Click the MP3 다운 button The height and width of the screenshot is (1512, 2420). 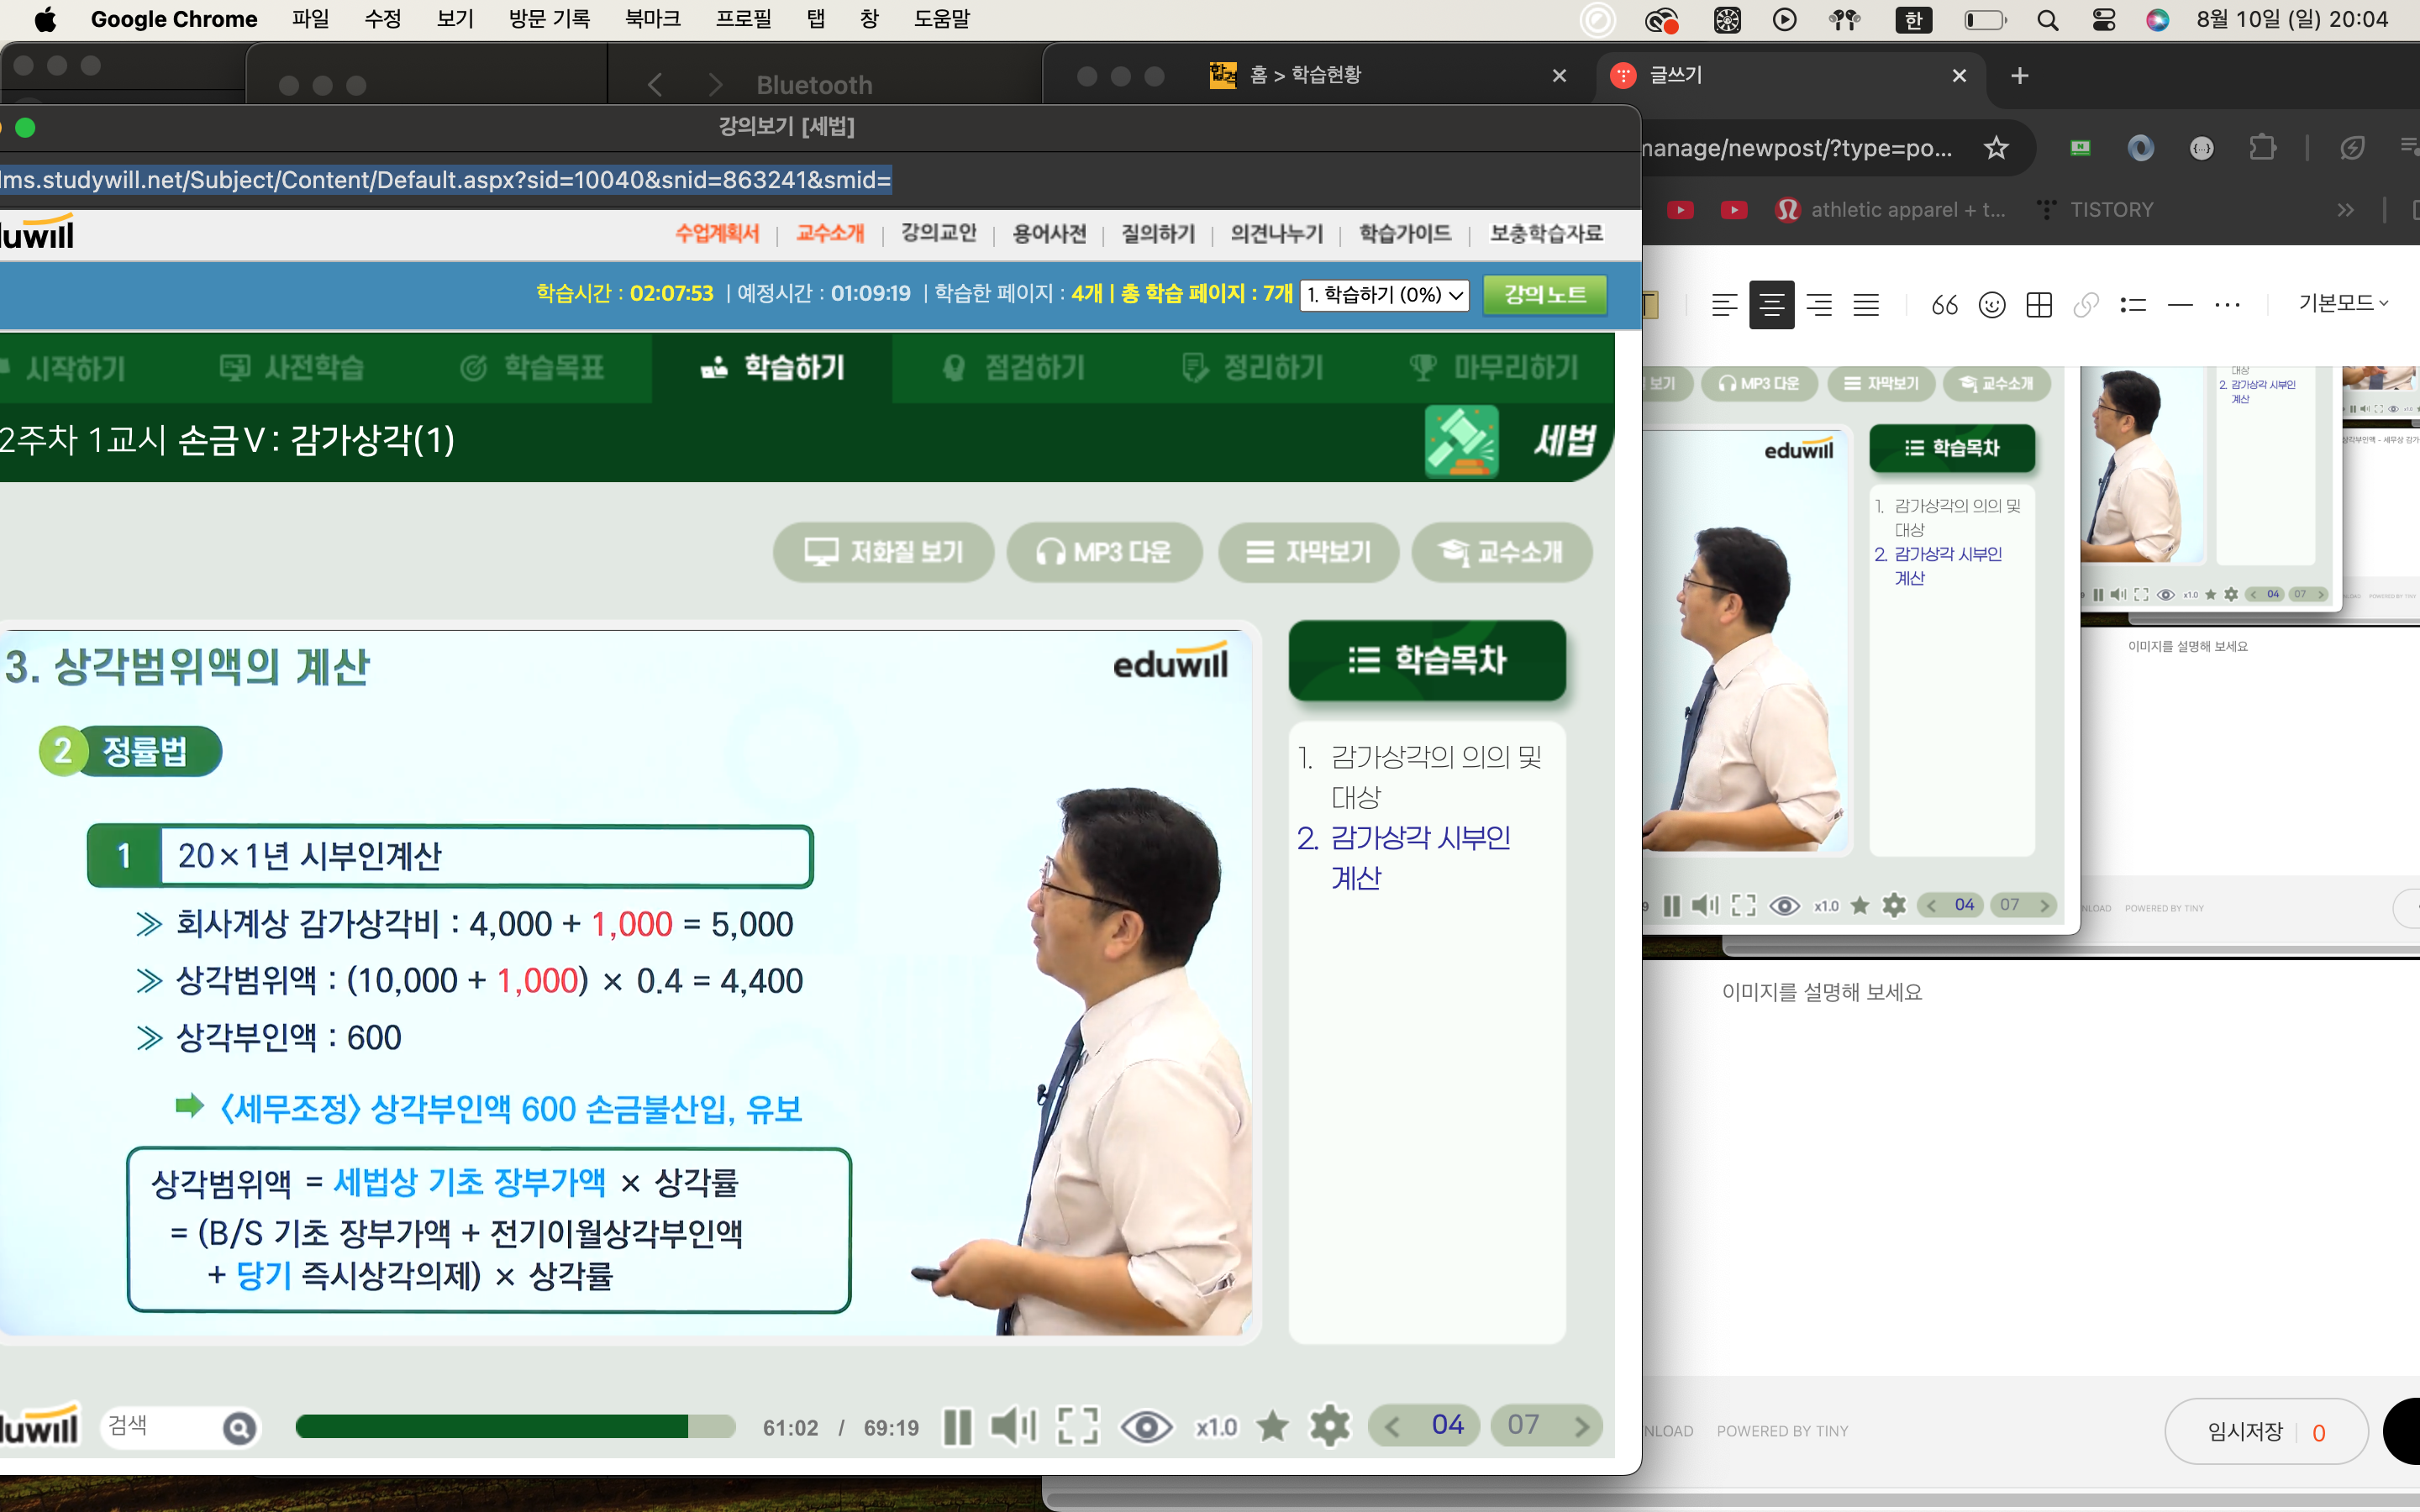click(1104, 552)
